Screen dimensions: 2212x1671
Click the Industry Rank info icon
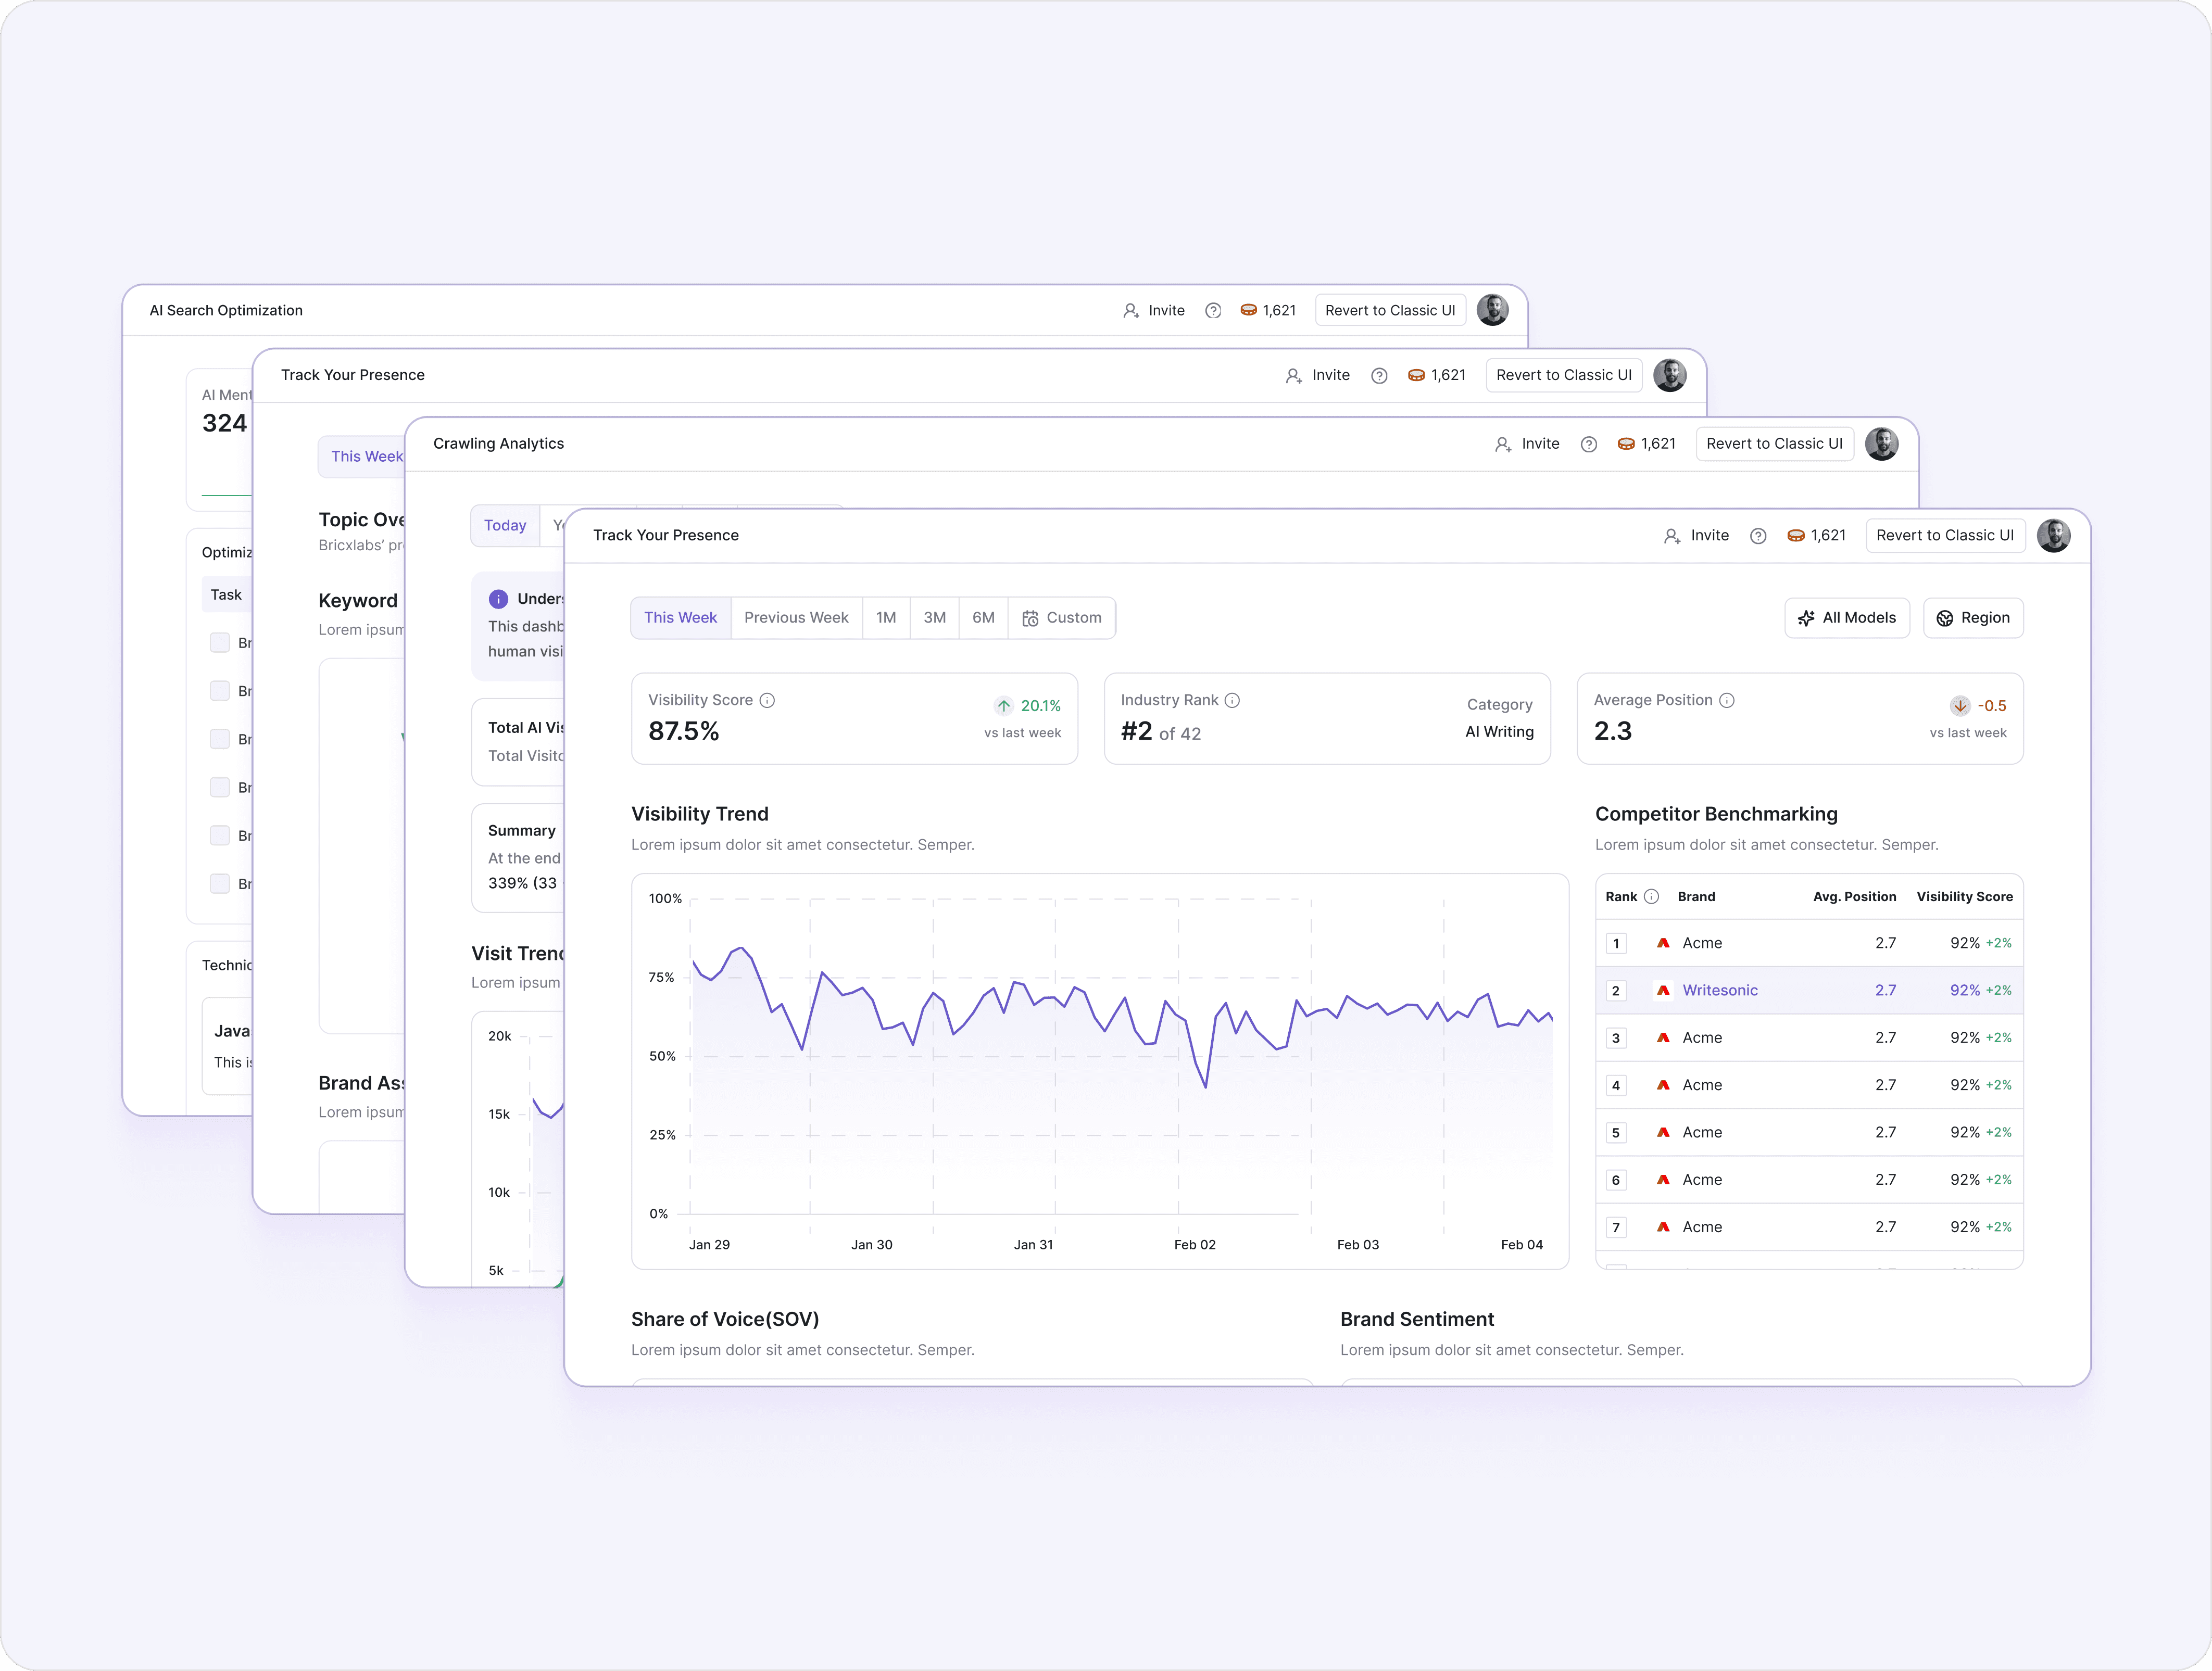click(1232, 700)
